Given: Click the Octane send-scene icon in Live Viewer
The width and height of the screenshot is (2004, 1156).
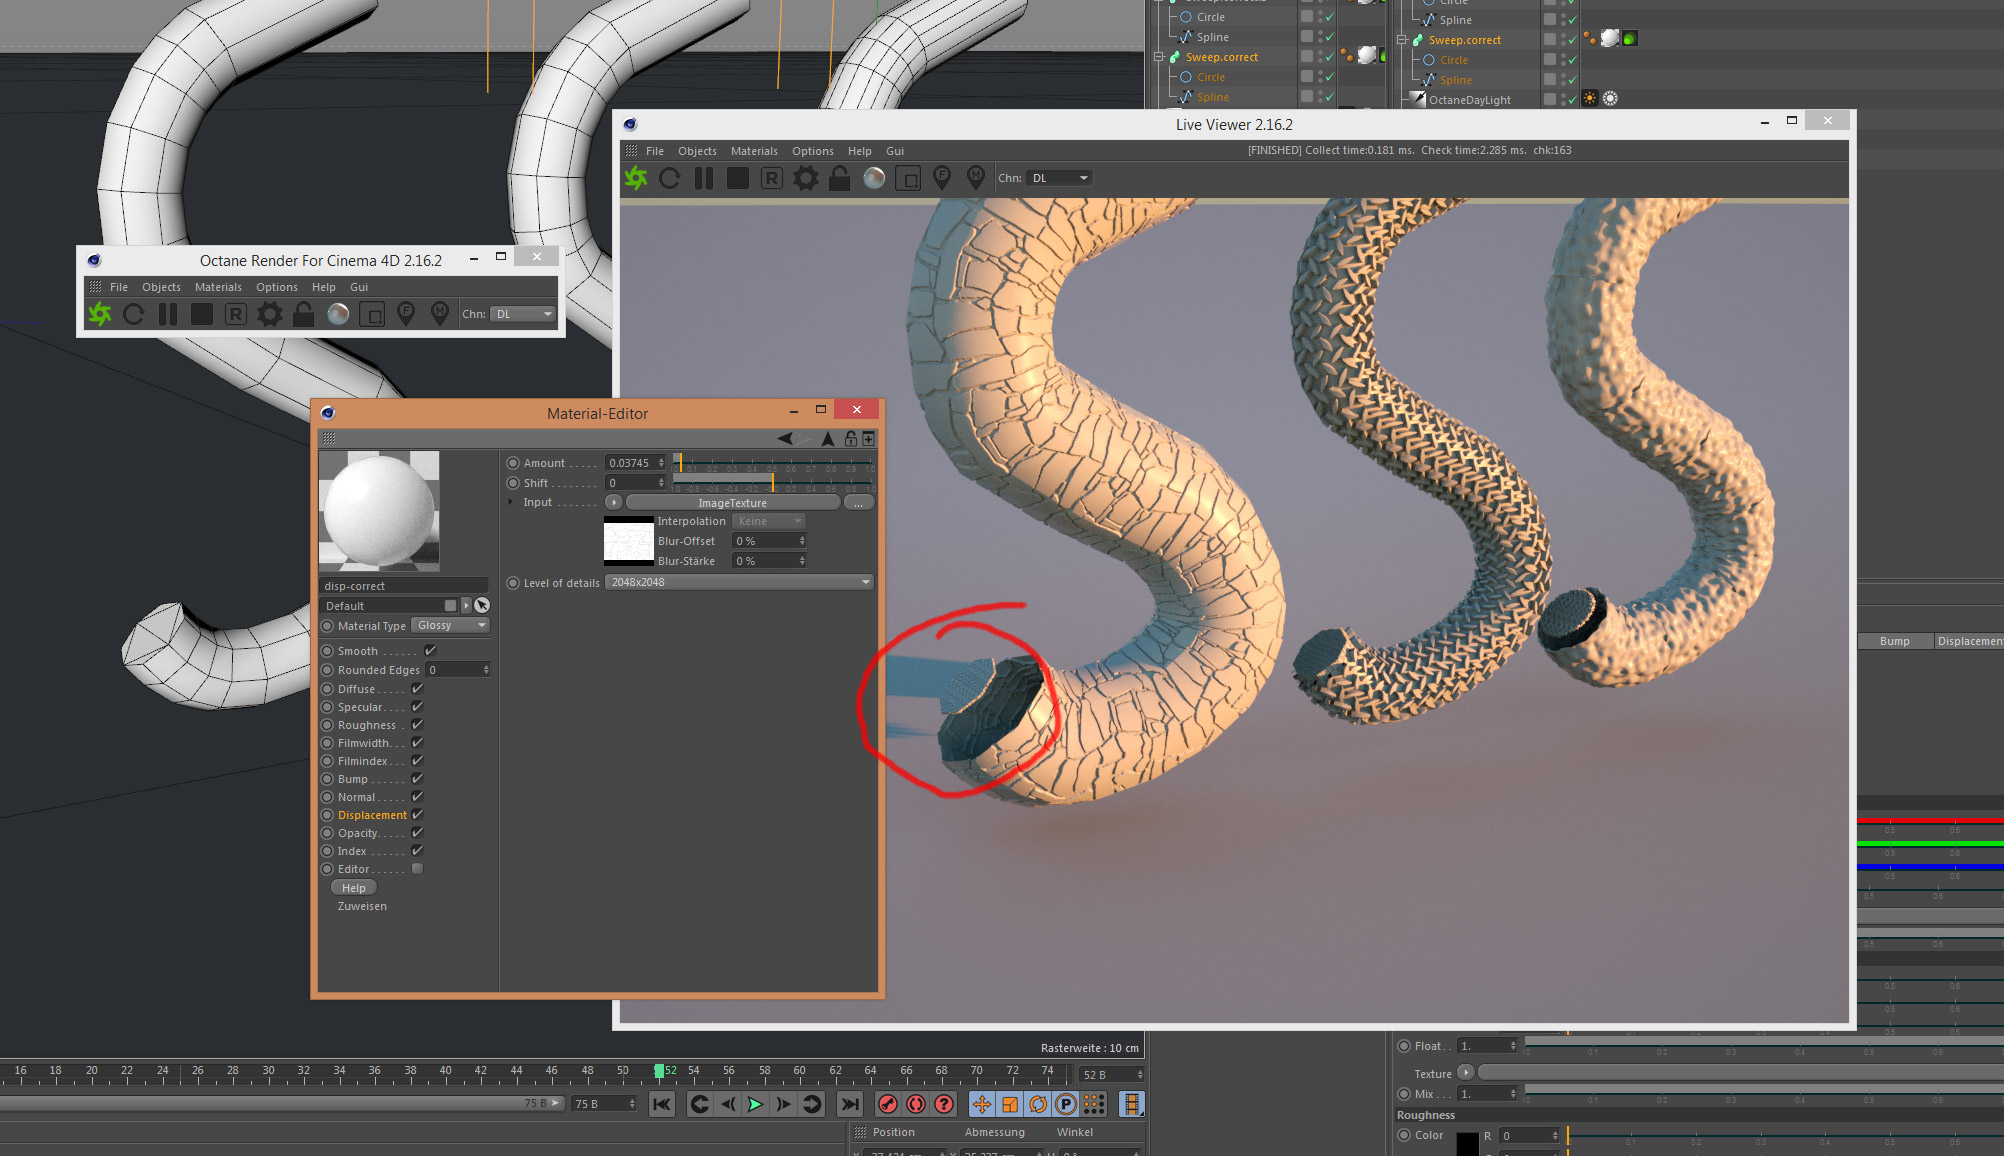Looking at the screenshot, I should point(636,178).
